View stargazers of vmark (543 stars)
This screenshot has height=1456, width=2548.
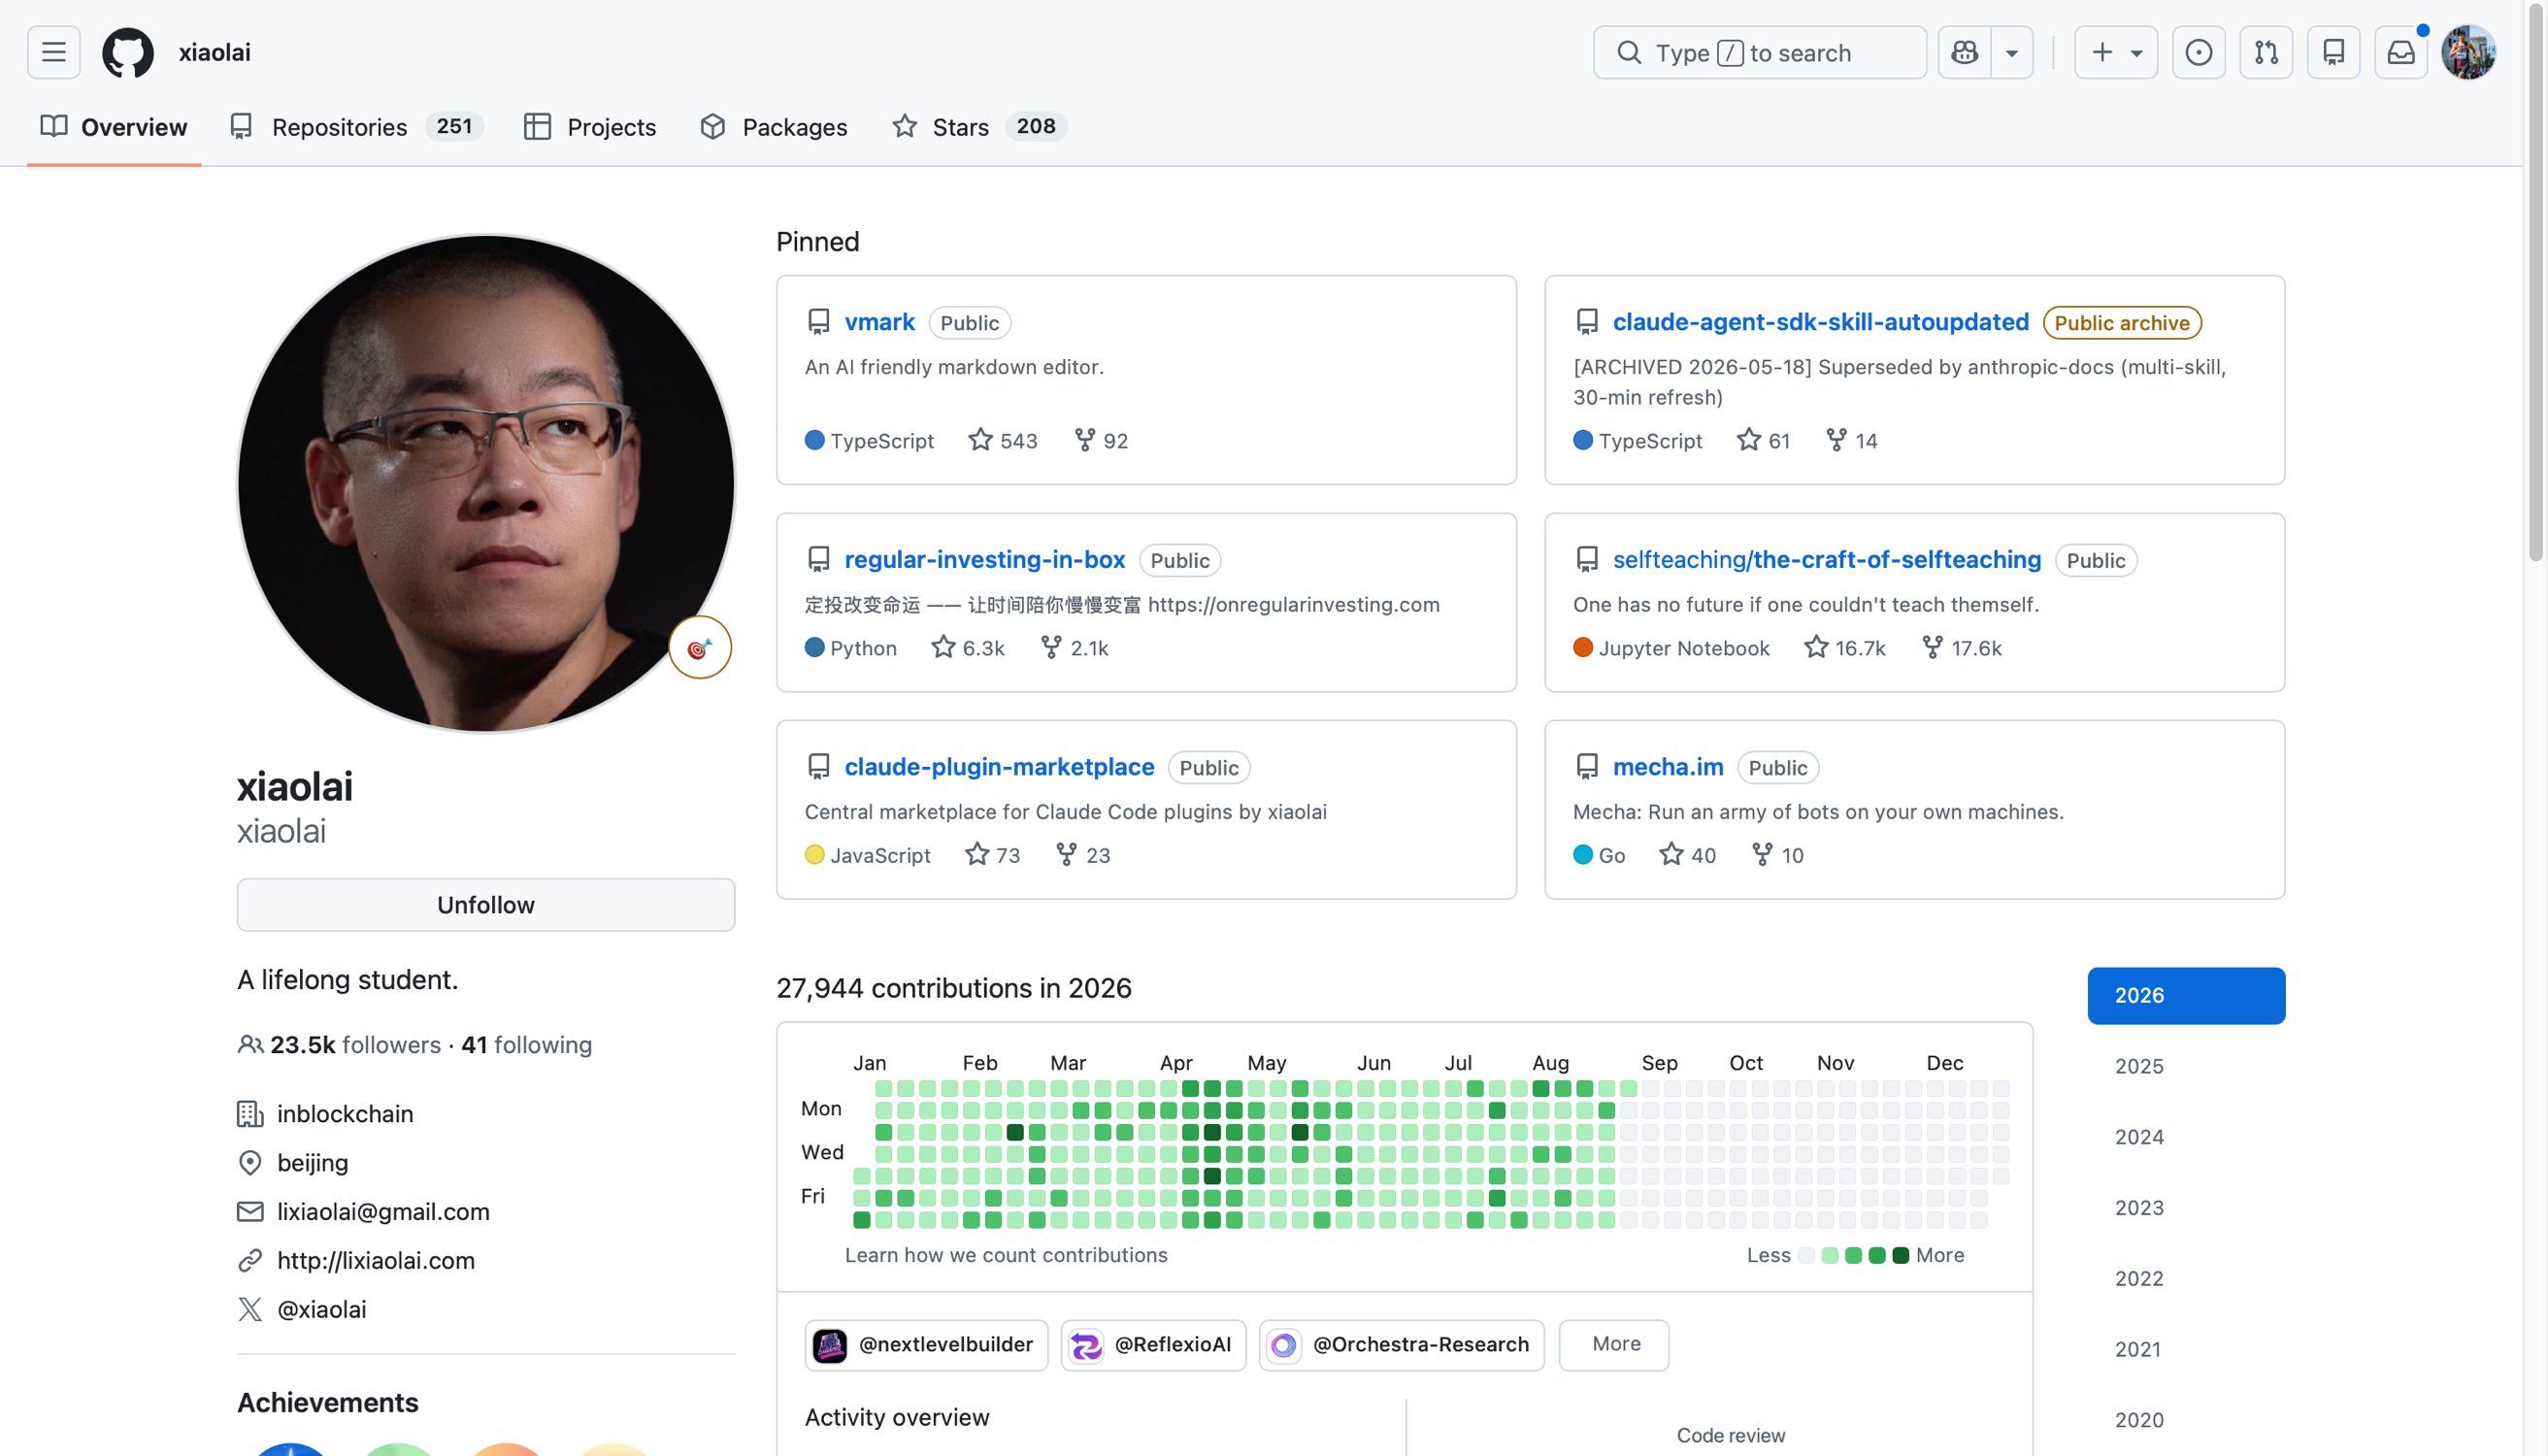[1003, 441]
